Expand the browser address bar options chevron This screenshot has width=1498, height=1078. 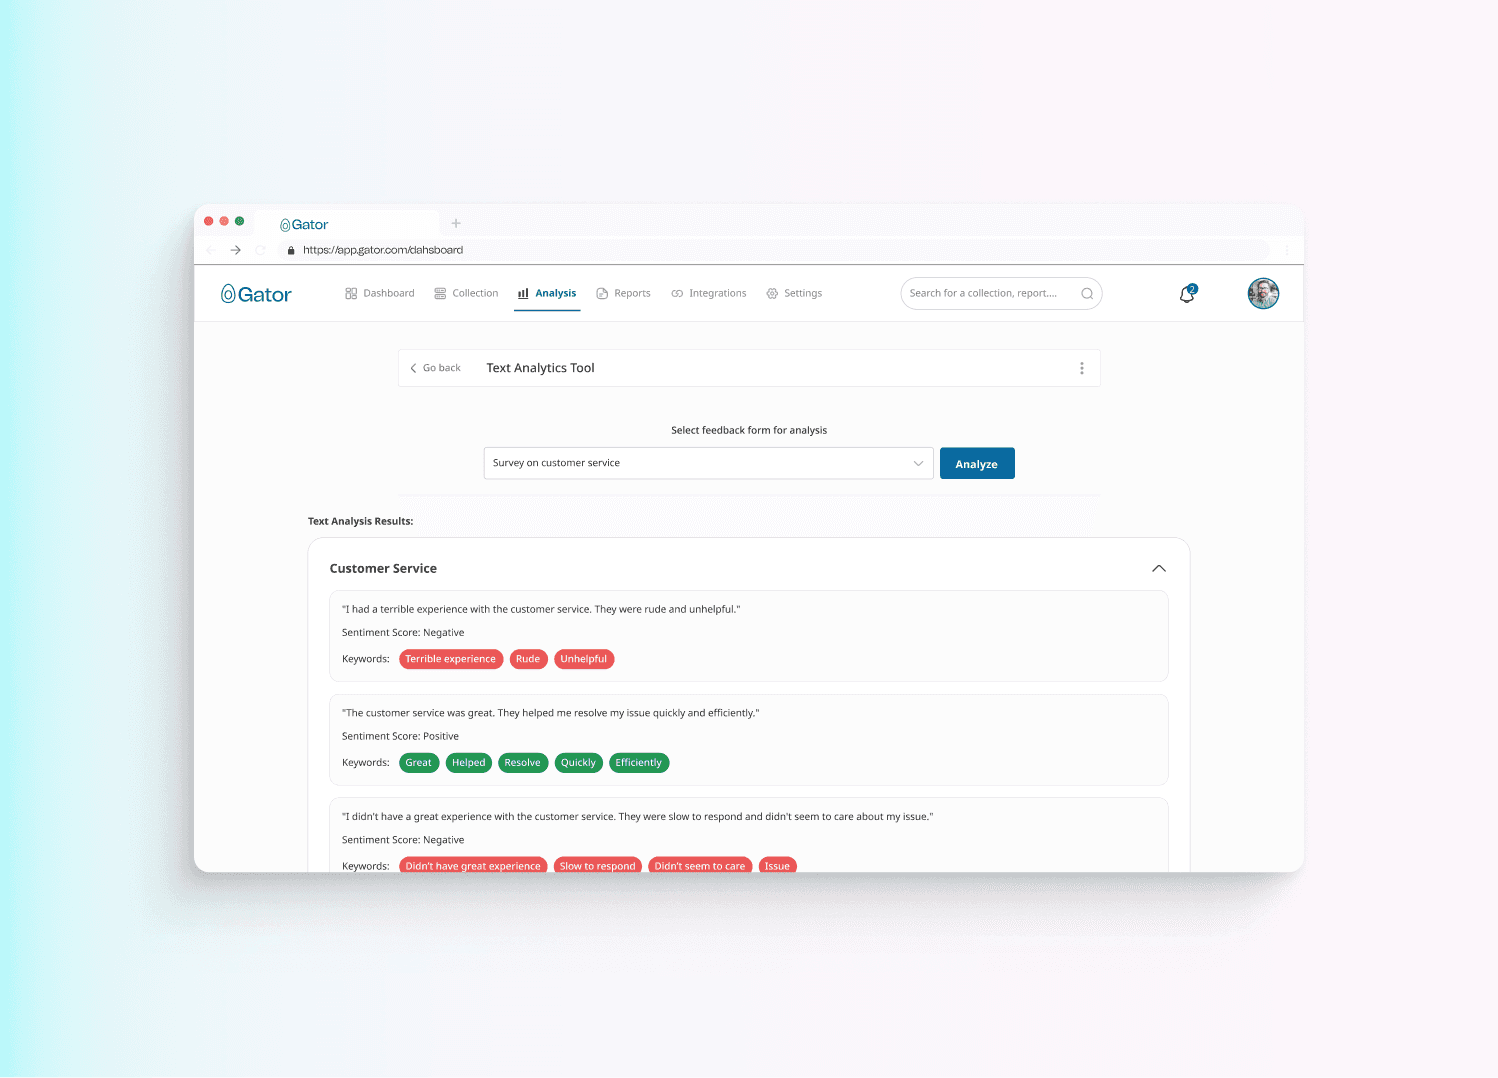[x=1286, y=250]
